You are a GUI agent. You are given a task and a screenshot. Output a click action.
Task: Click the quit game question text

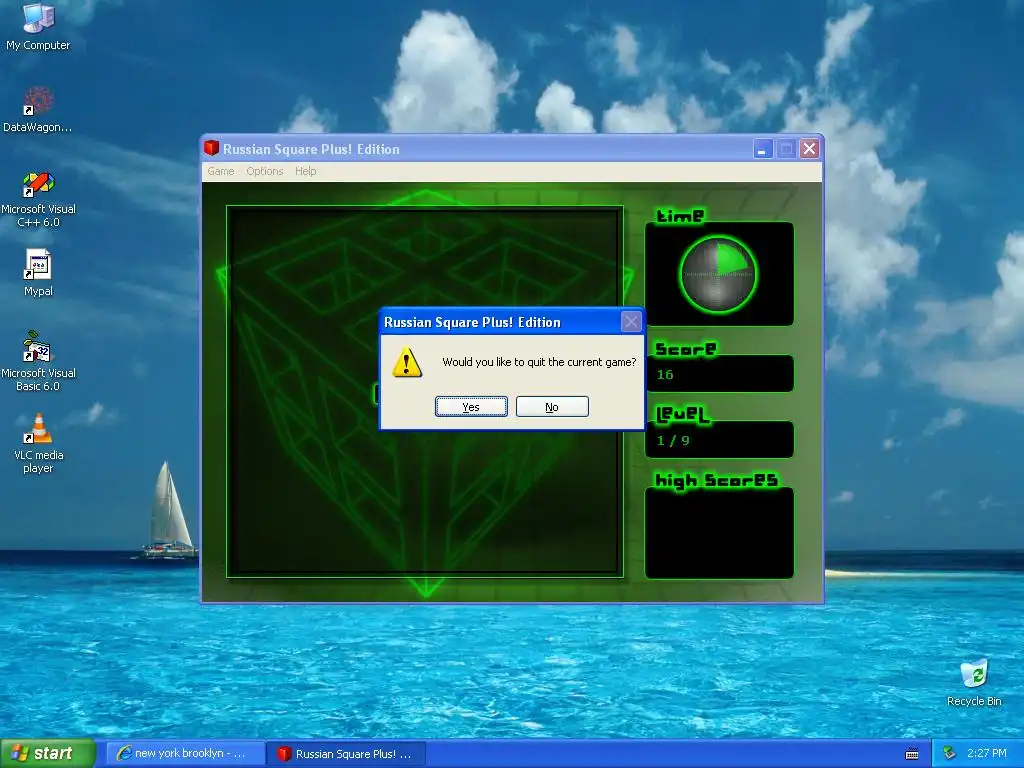[539, 362]
